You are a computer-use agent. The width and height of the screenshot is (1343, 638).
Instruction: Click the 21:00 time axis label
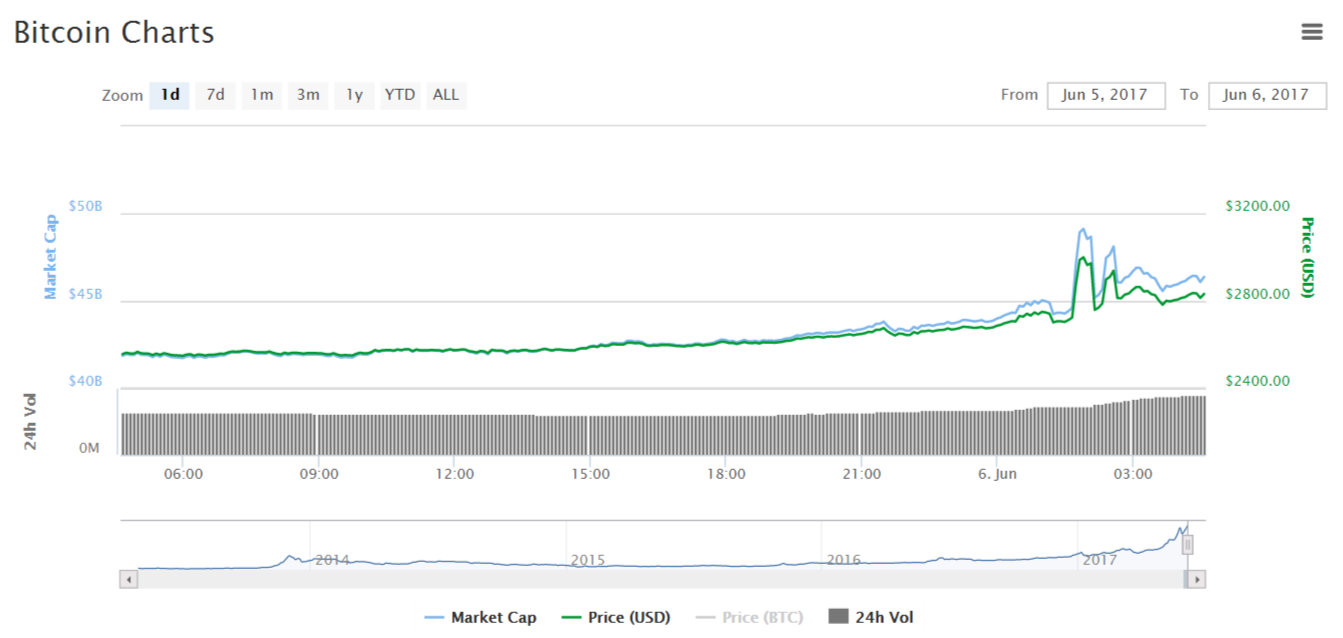[x=861, y=474]
